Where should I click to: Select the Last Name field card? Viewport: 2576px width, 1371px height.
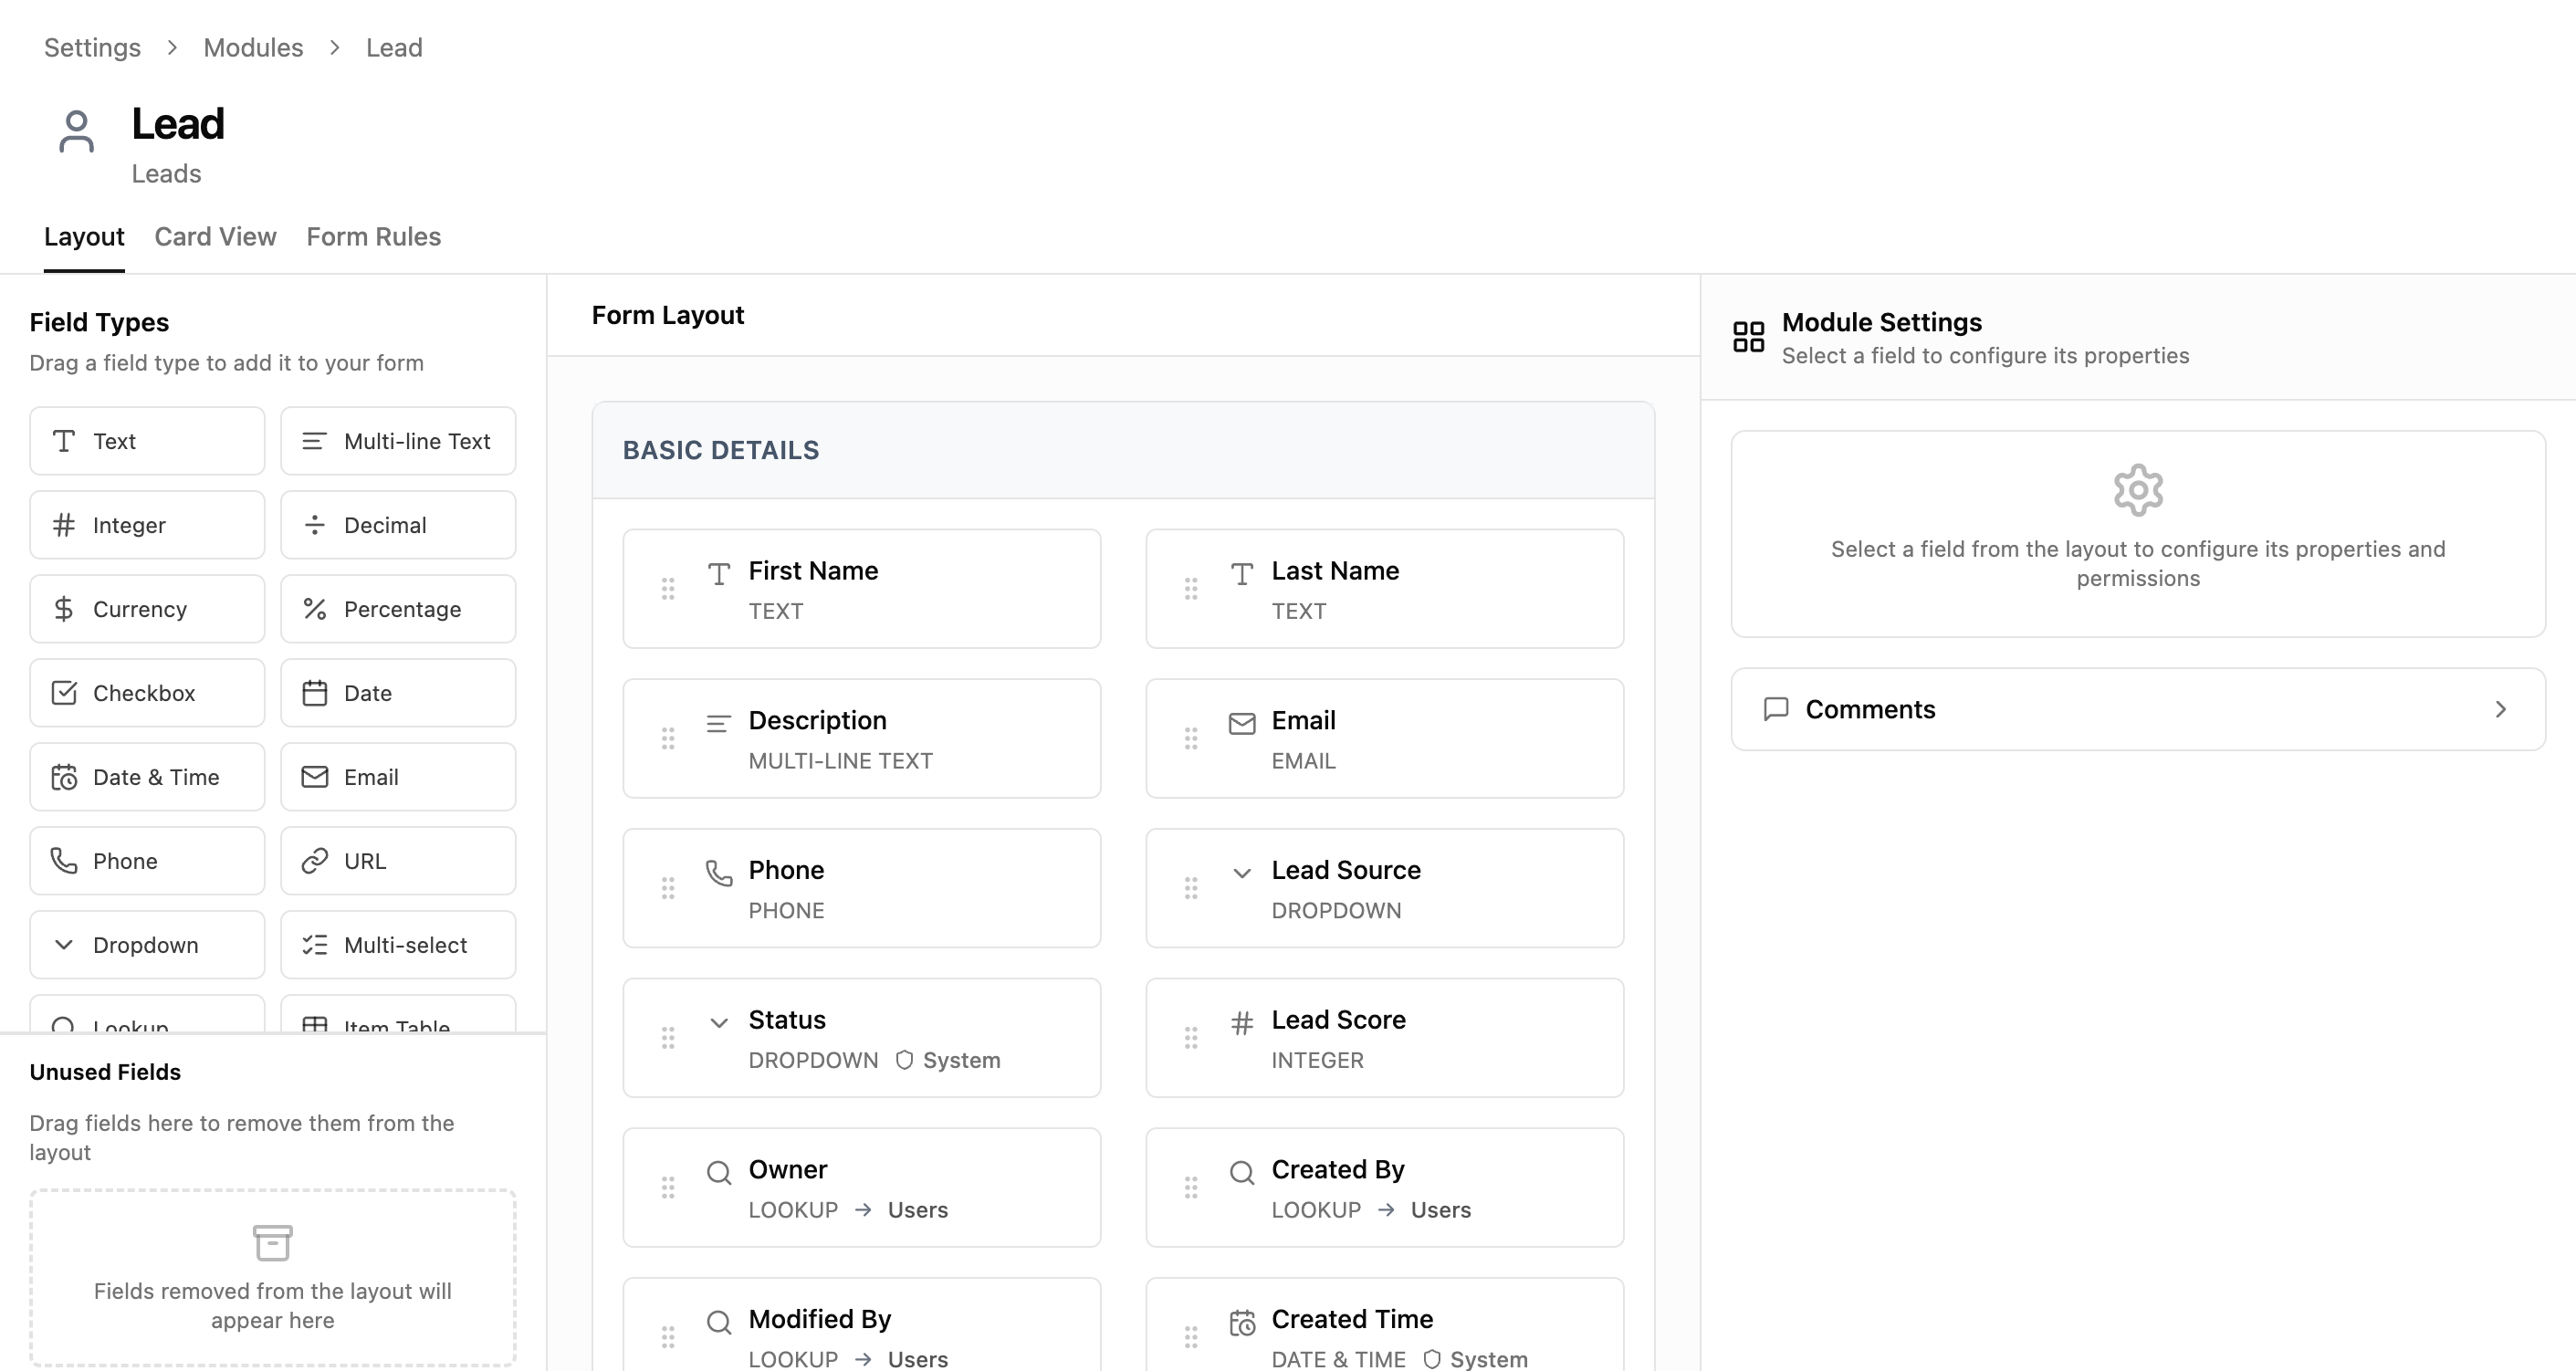tap(1384, 589)
